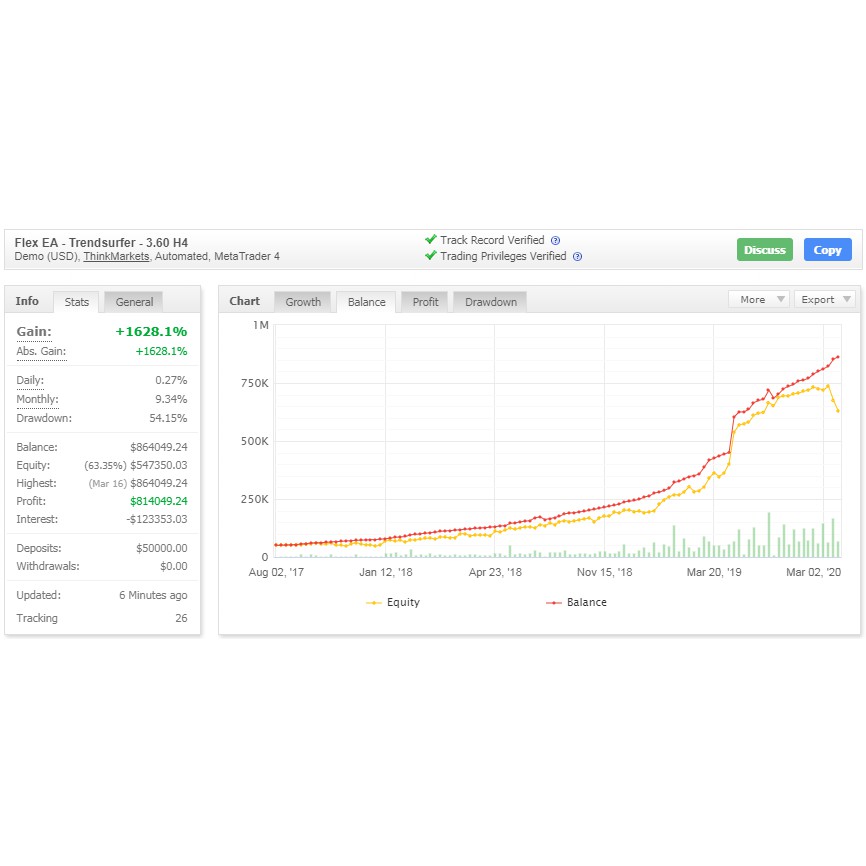Switch to the Growth chart tab

tap(303, 302)
